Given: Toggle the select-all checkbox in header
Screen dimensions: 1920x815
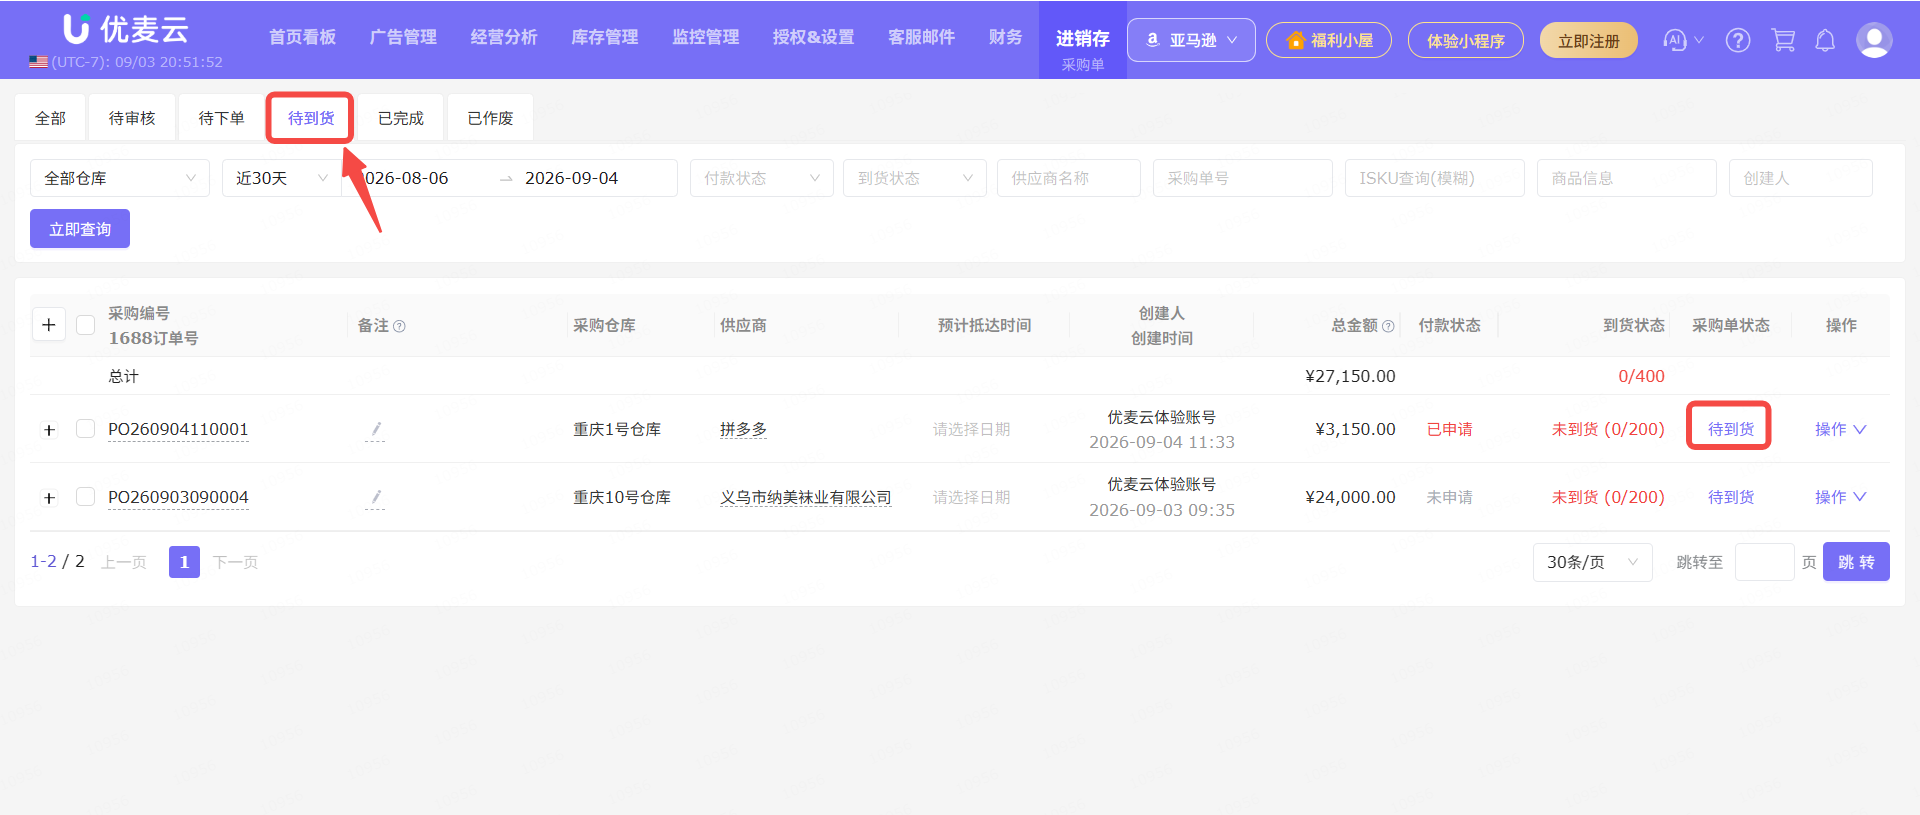Looking at the screenshot, I should [86, 325].
